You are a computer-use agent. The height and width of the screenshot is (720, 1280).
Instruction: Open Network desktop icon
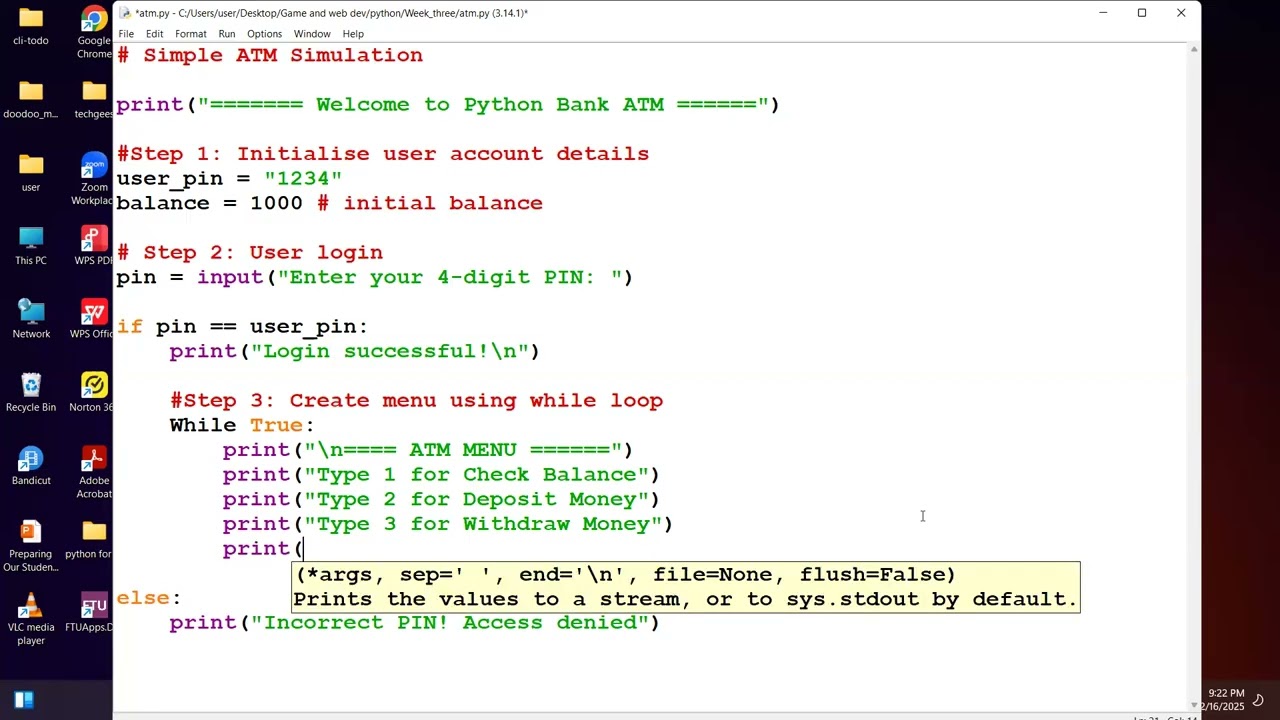(31, 320)
